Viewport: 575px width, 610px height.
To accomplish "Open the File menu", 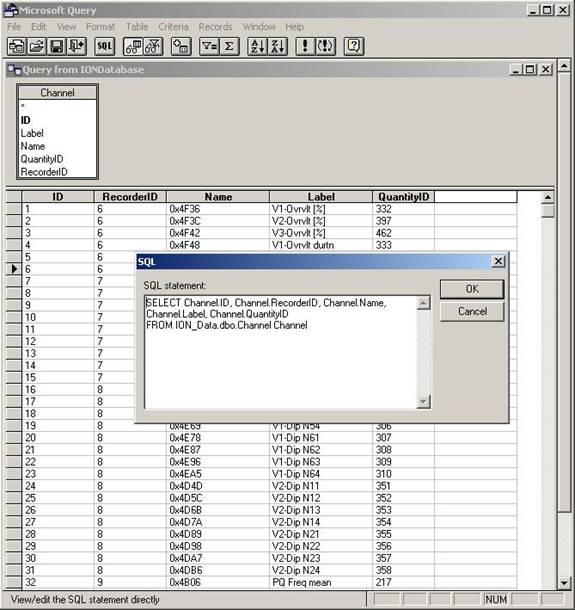I will click(14, 27).
